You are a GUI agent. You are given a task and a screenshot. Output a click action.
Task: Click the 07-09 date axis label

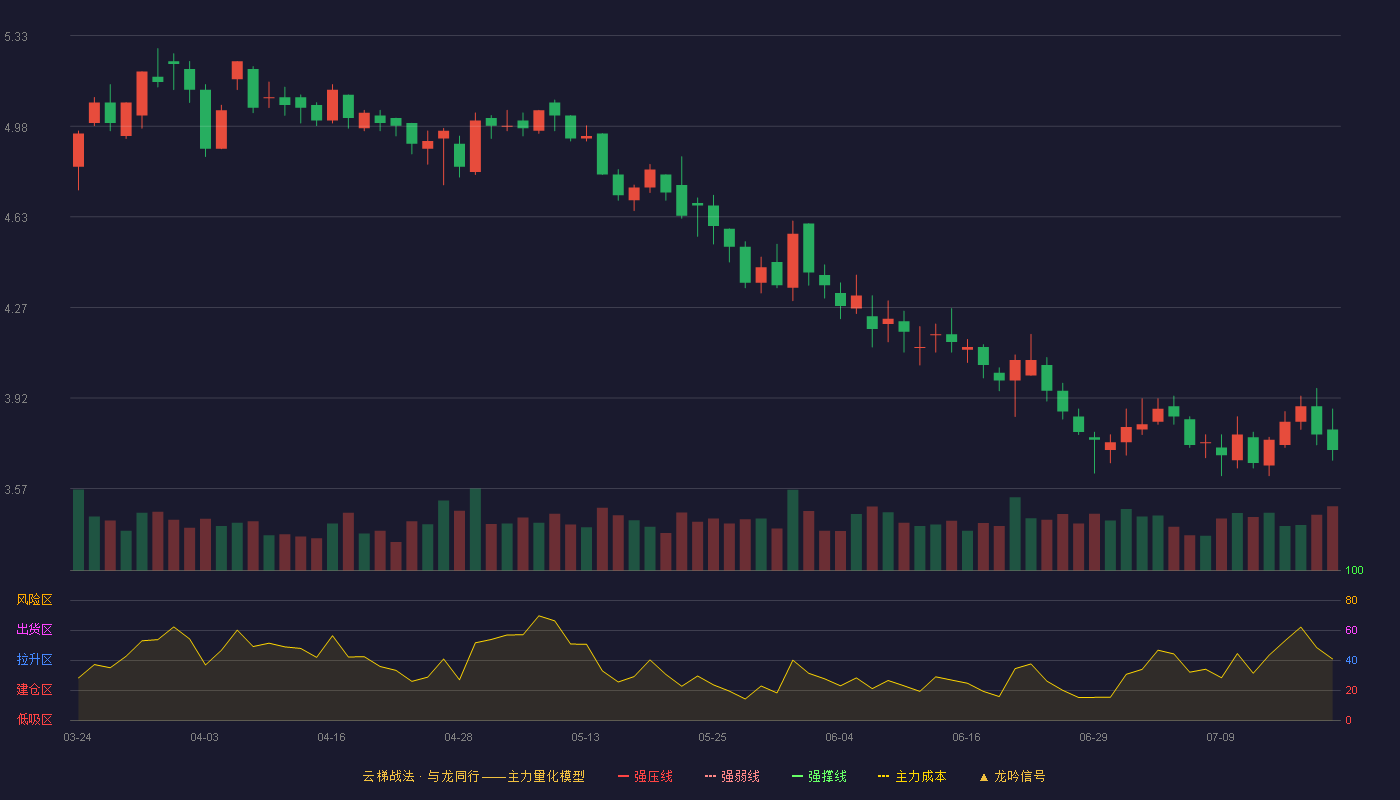(x=1220, y=737)
